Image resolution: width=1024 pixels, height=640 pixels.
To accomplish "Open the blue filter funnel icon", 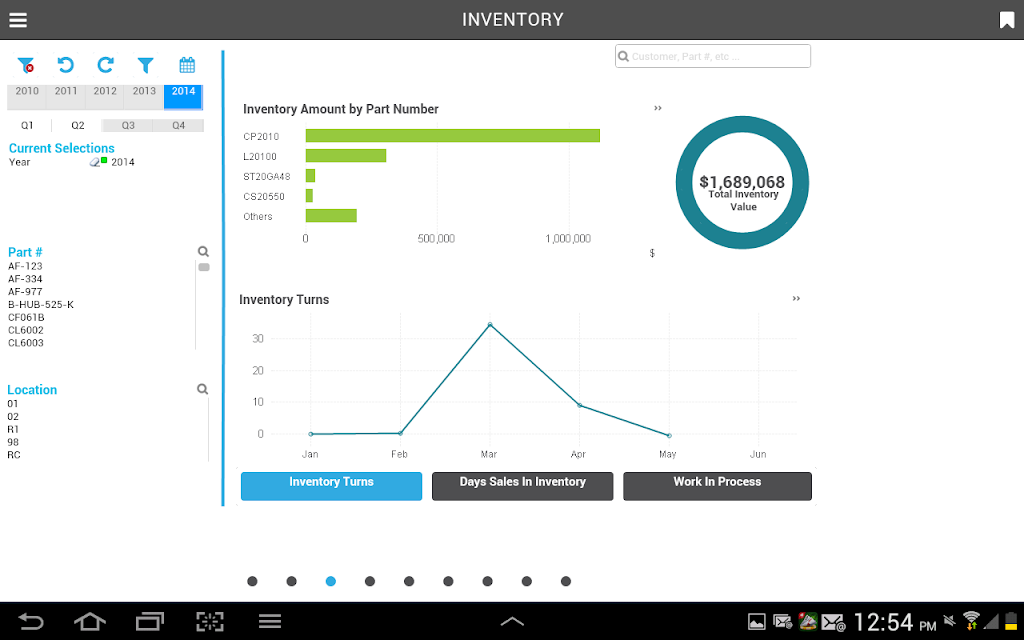I will [146, 65].
